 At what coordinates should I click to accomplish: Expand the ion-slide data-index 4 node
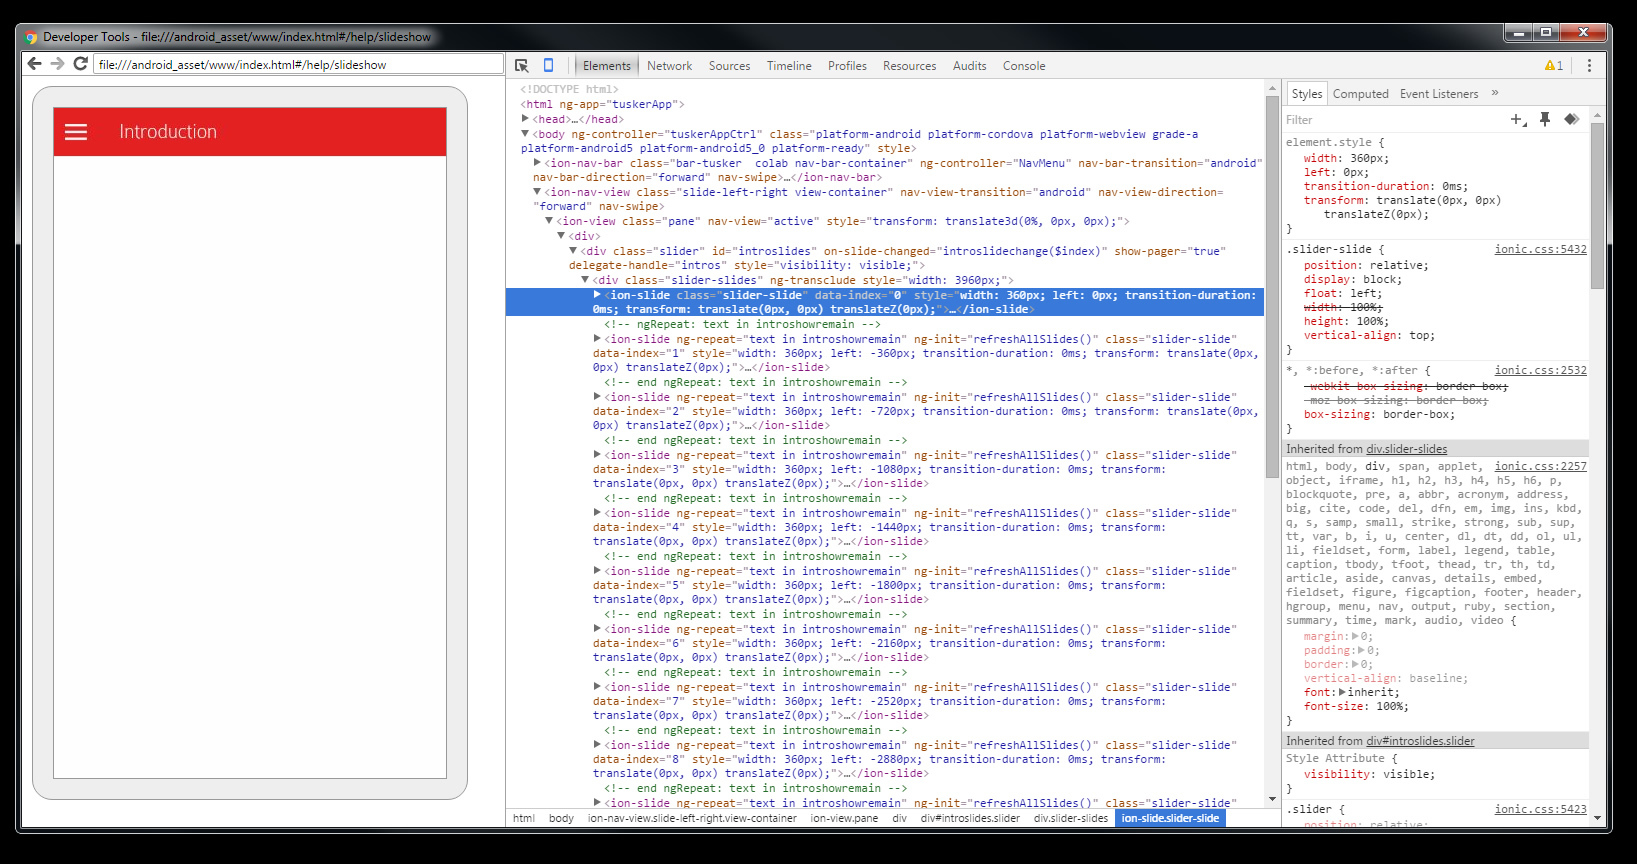coord(597,512)
